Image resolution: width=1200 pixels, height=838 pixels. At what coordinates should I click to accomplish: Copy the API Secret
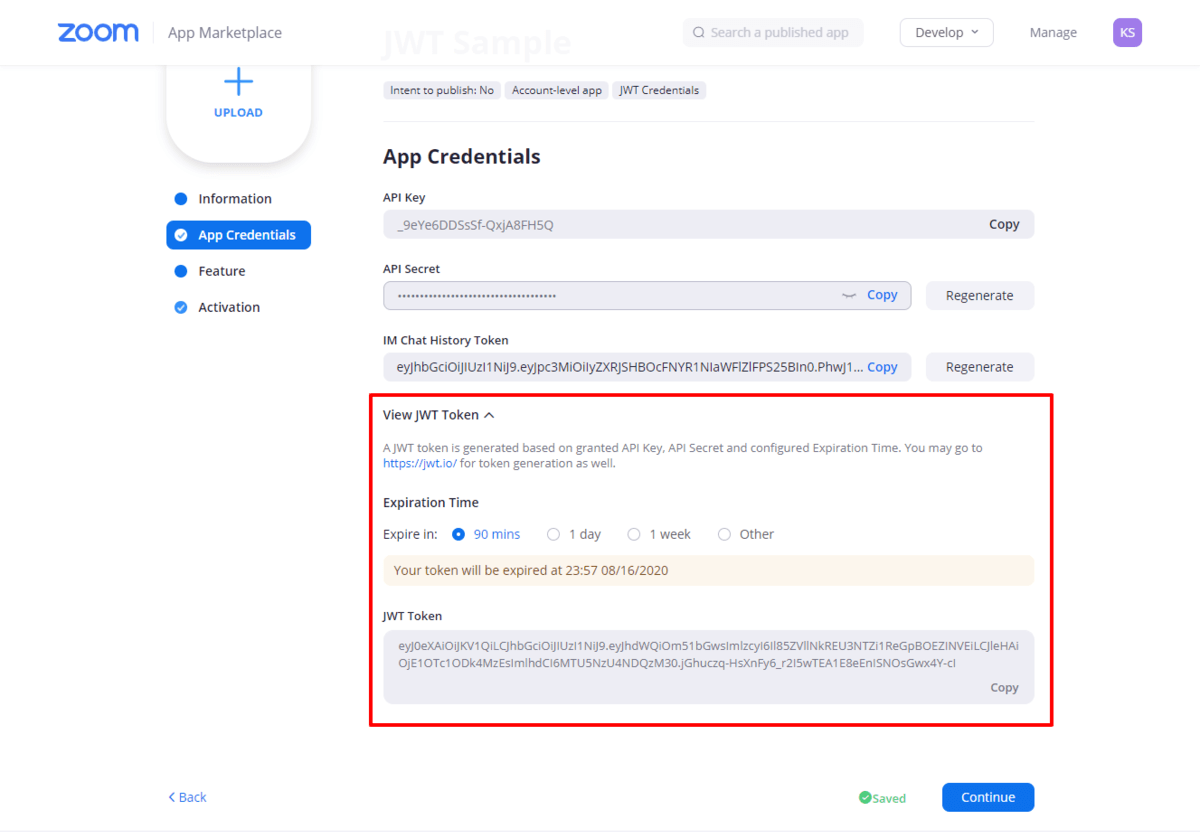(882, 295)
